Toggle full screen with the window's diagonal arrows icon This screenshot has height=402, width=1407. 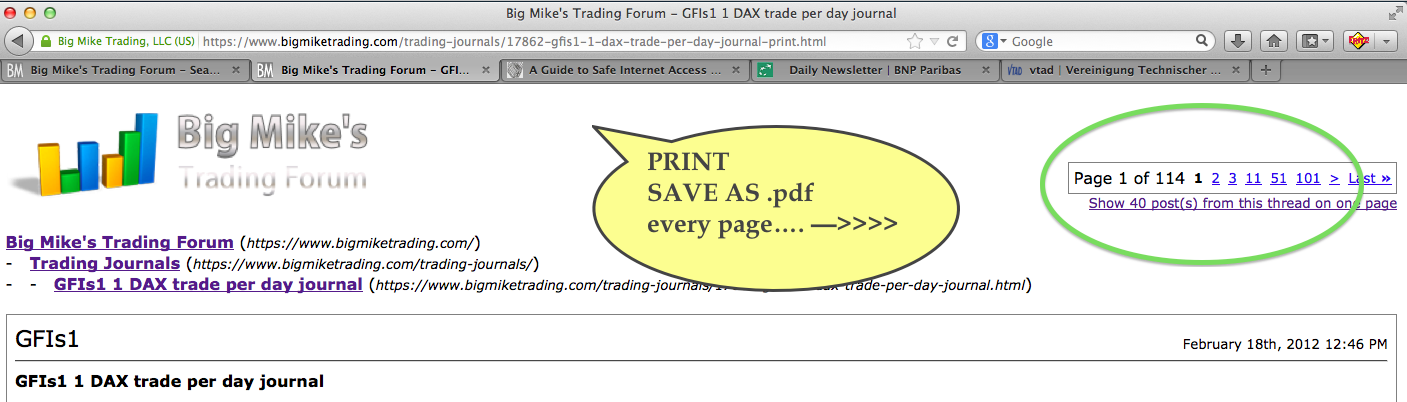[1395, 13]
